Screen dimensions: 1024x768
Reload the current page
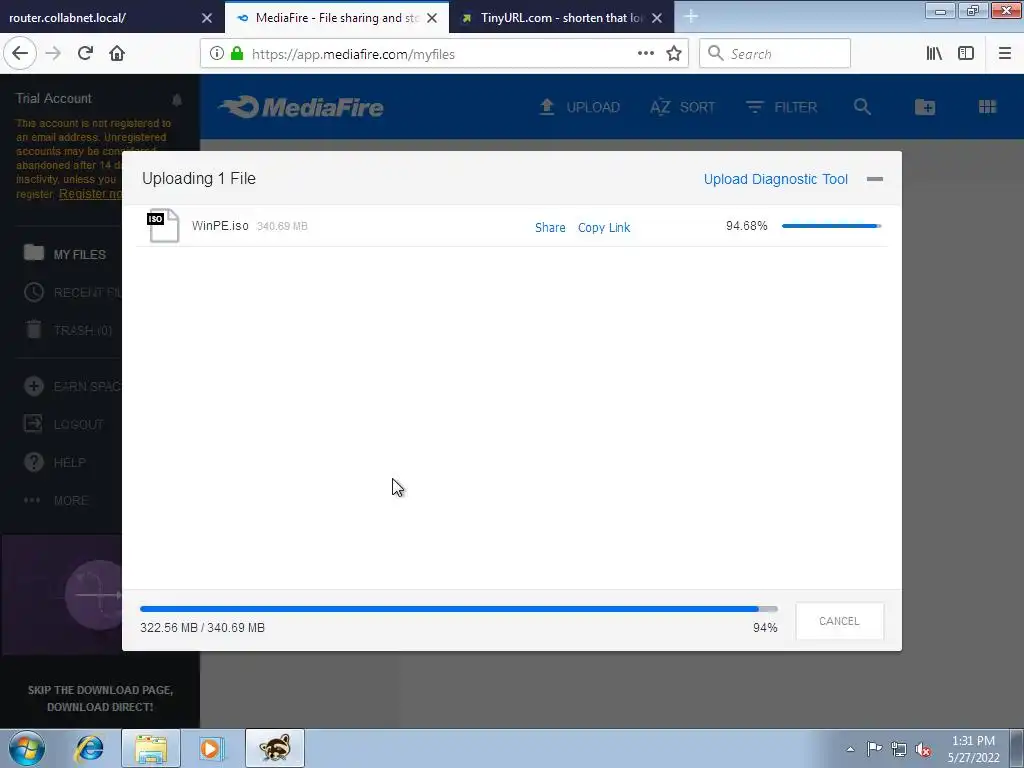[x=85, y=54]
